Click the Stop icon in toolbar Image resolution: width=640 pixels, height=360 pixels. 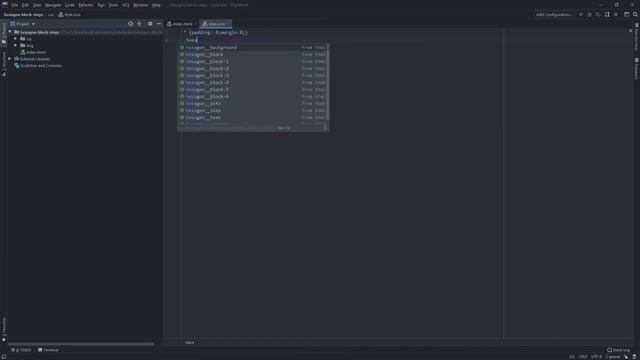(616, 14)
